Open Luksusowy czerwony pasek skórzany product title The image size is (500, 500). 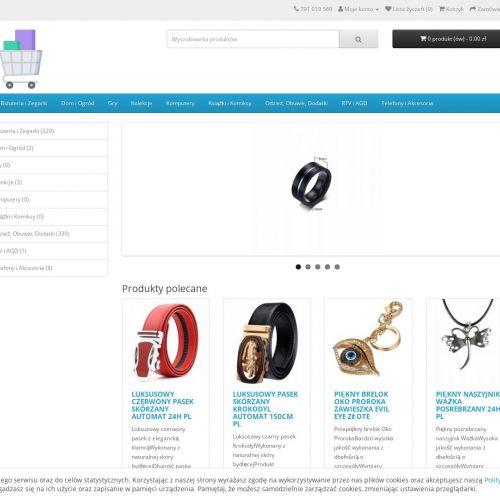point(162,405)
